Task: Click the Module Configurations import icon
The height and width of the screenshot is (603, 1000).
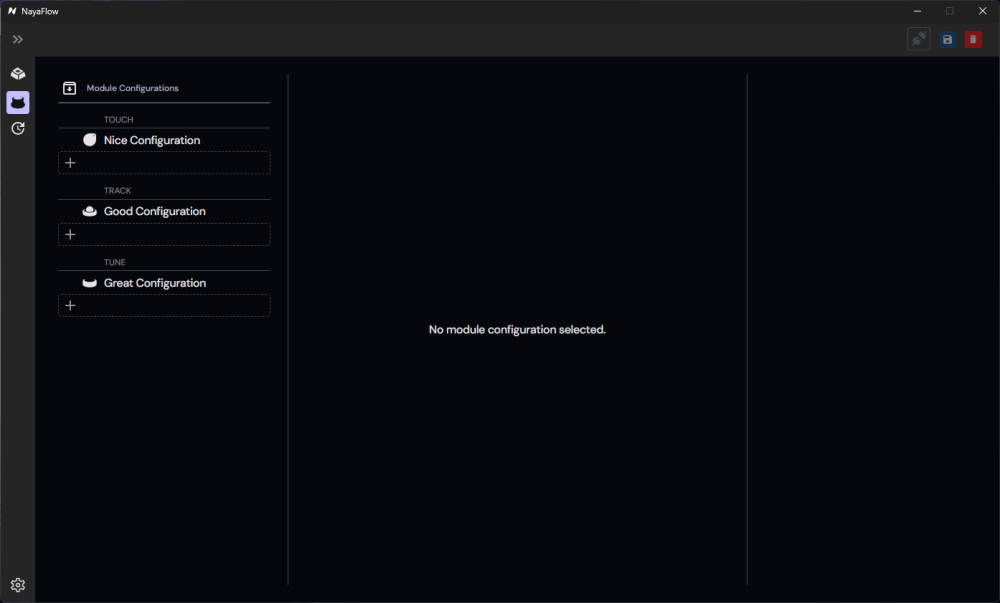Action: coord(70,88)
